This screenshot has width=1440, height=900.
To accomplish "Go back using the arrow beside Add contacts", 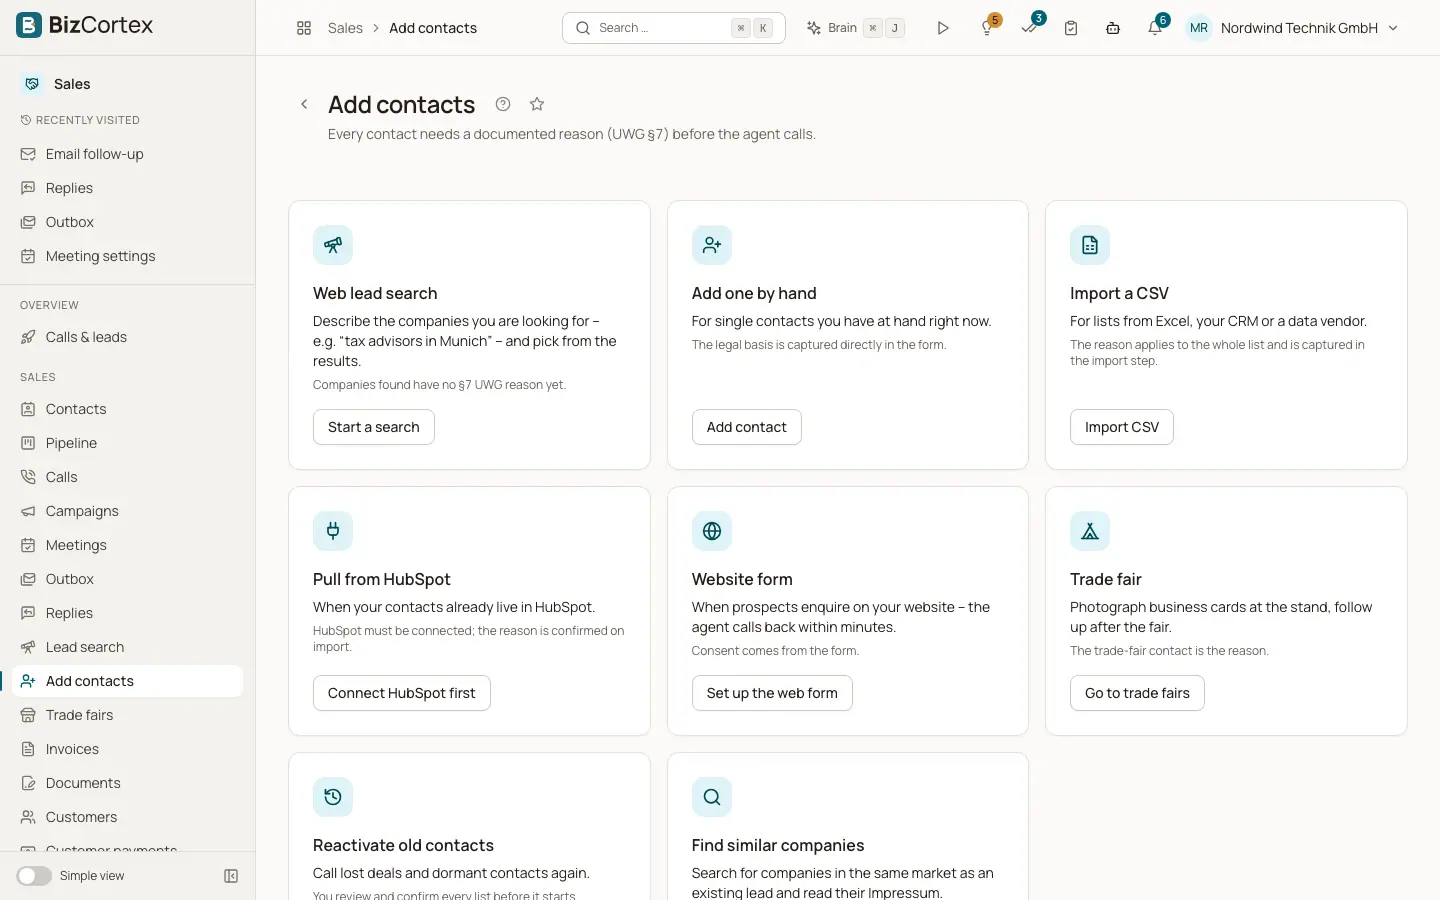I will click(x=304, y=104).
